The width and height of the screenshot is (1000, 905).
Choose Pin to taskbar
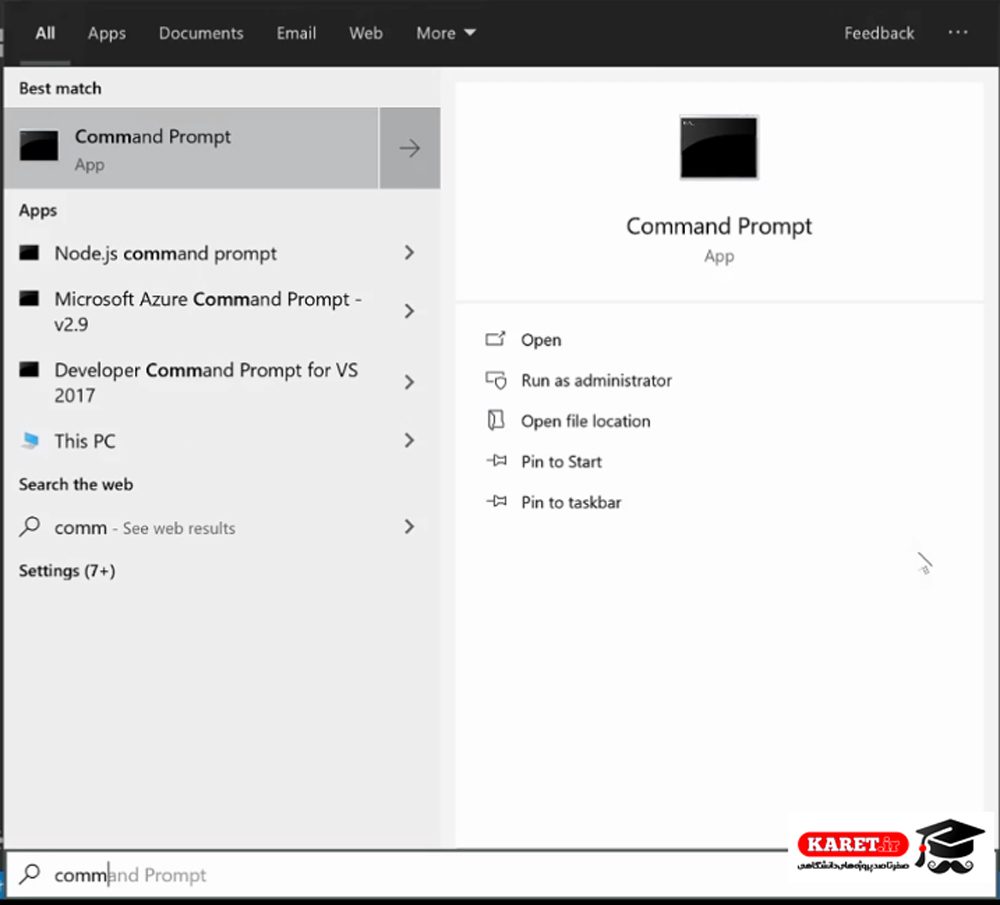click(x=571, y=502)
